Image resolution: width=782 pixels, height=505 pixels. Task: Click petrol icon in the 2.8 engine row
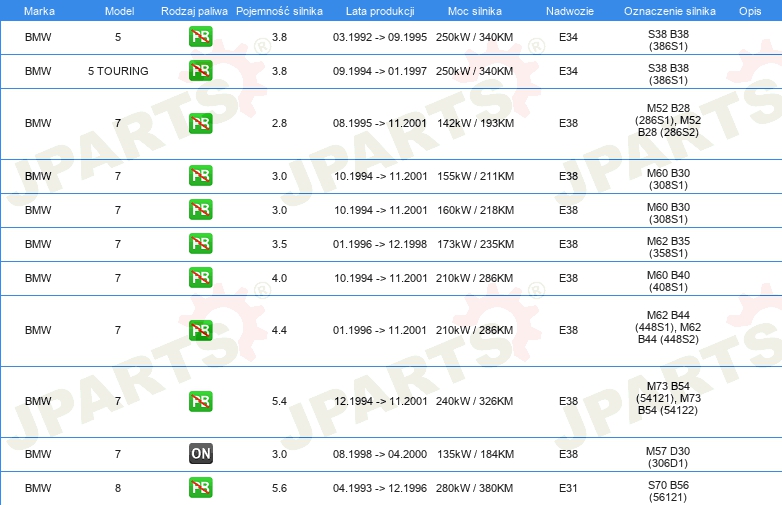click(200, 123)
